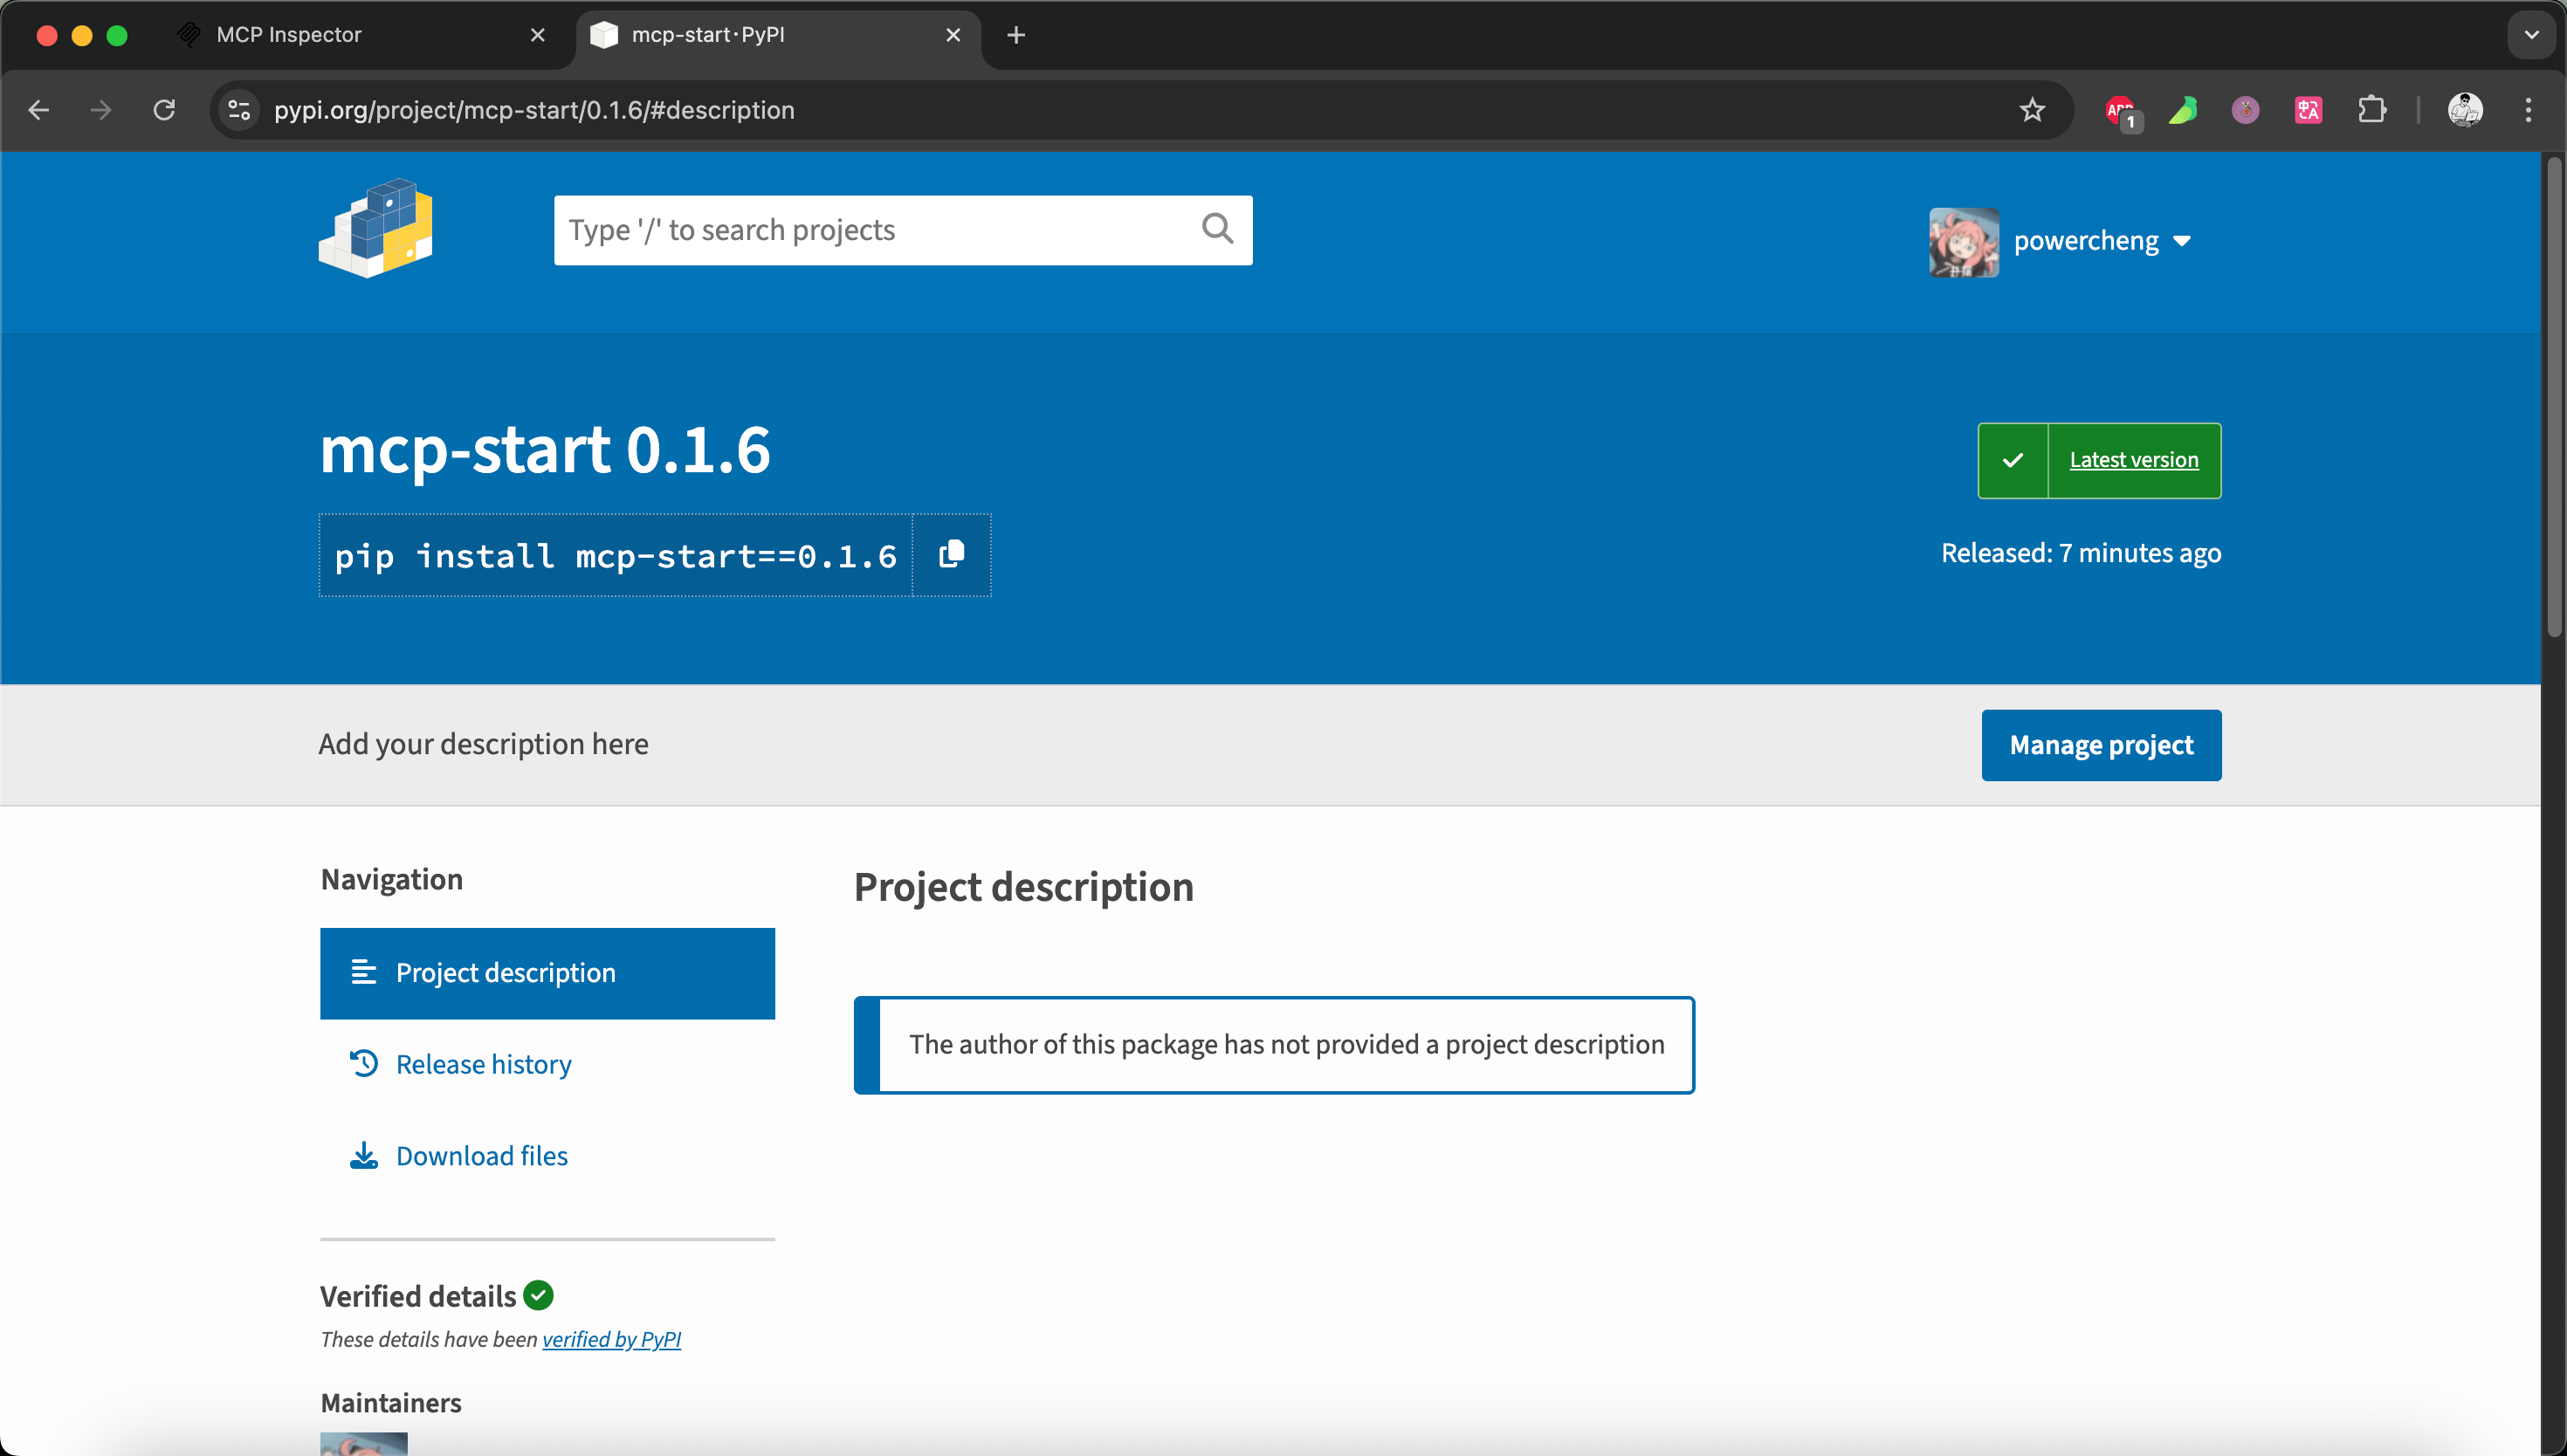Click the Add your description here text
Viewport: 2567px width, 1456px height.
[x=483, y=744]
